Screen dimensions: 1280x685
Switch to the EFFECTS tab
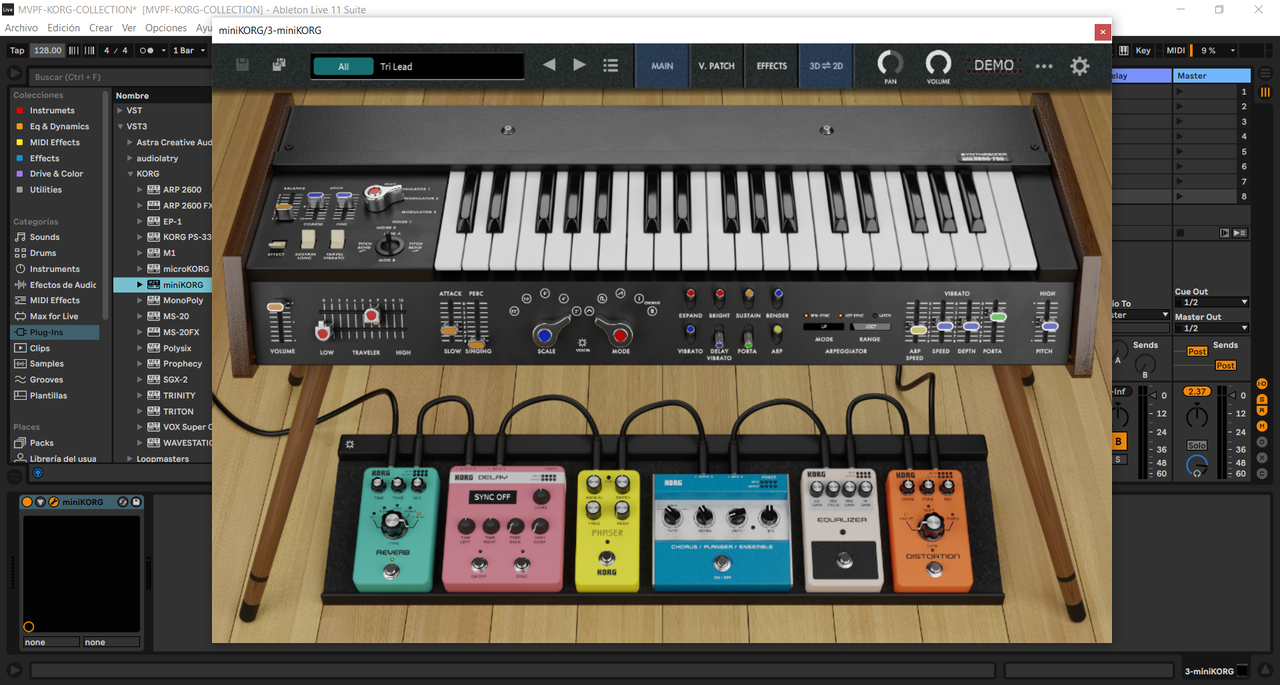771,66
